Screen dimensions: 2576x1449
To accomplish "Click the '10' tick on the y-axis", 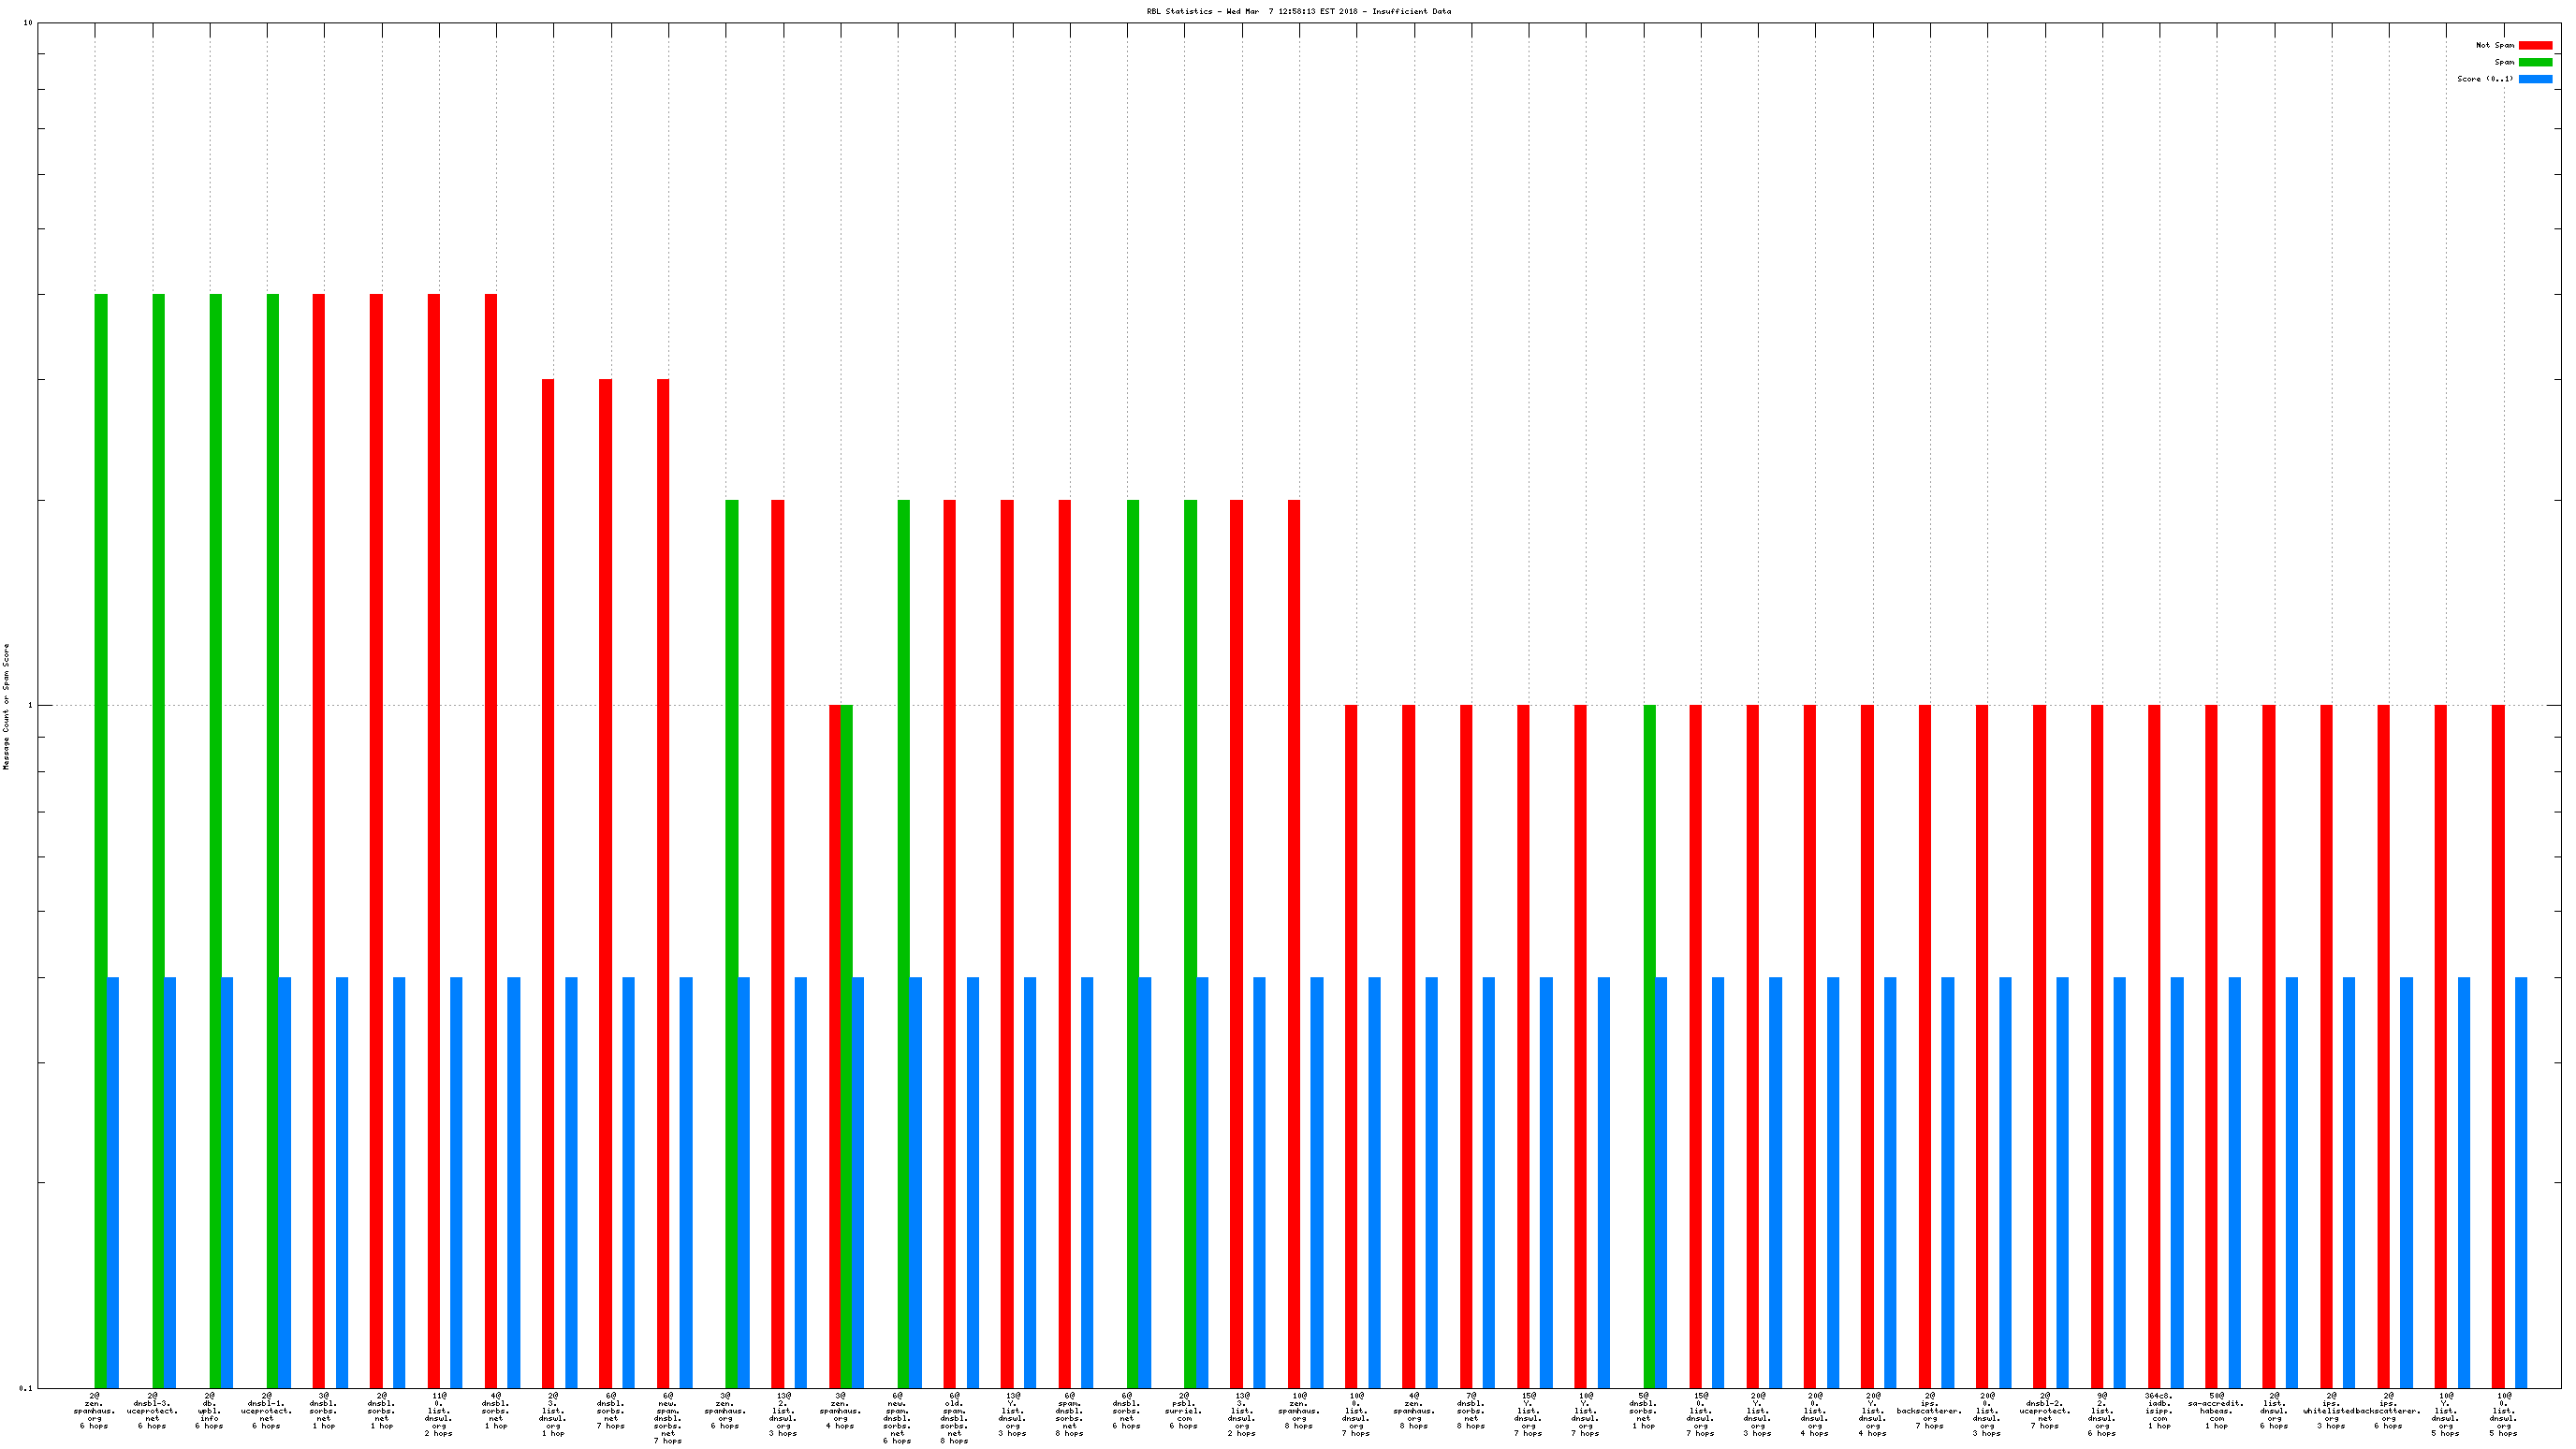I will (x=27, y=23).
